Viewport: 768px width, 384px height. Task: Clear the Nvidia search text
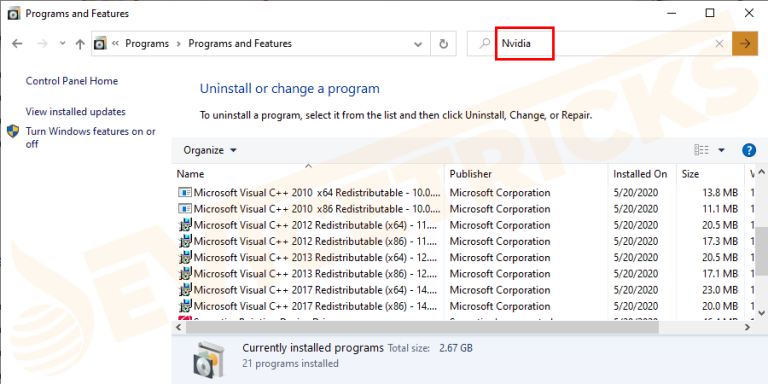719,44
